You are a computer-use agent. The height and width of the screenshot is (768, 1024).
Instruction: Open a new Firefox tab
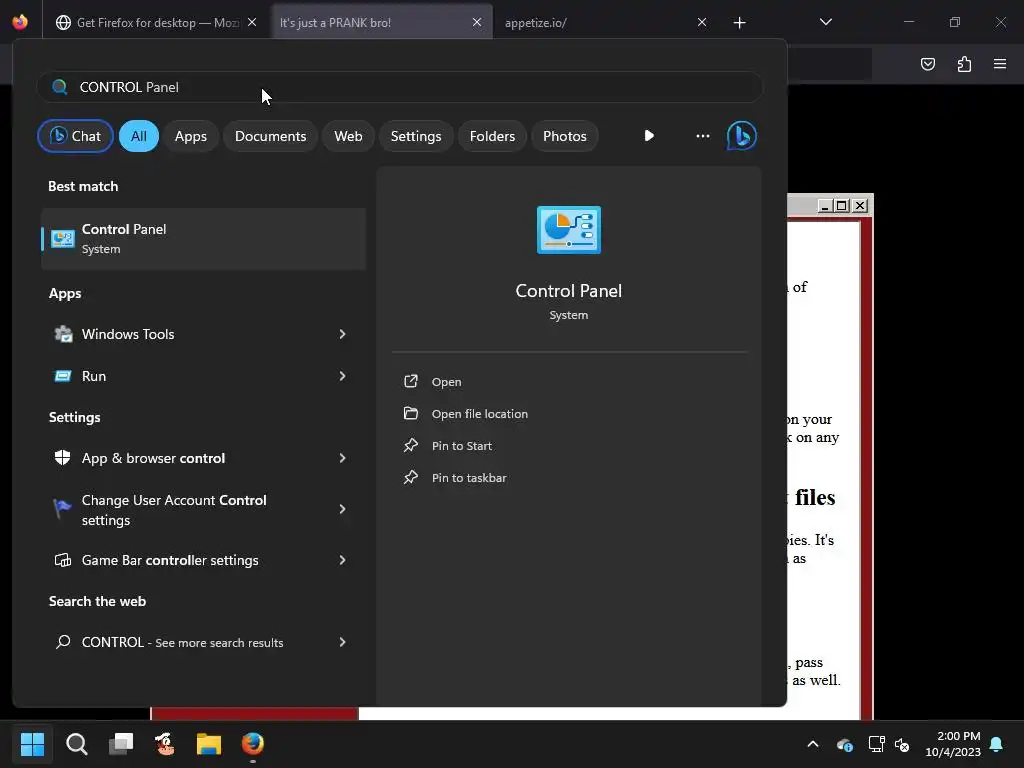coord(739,23)
